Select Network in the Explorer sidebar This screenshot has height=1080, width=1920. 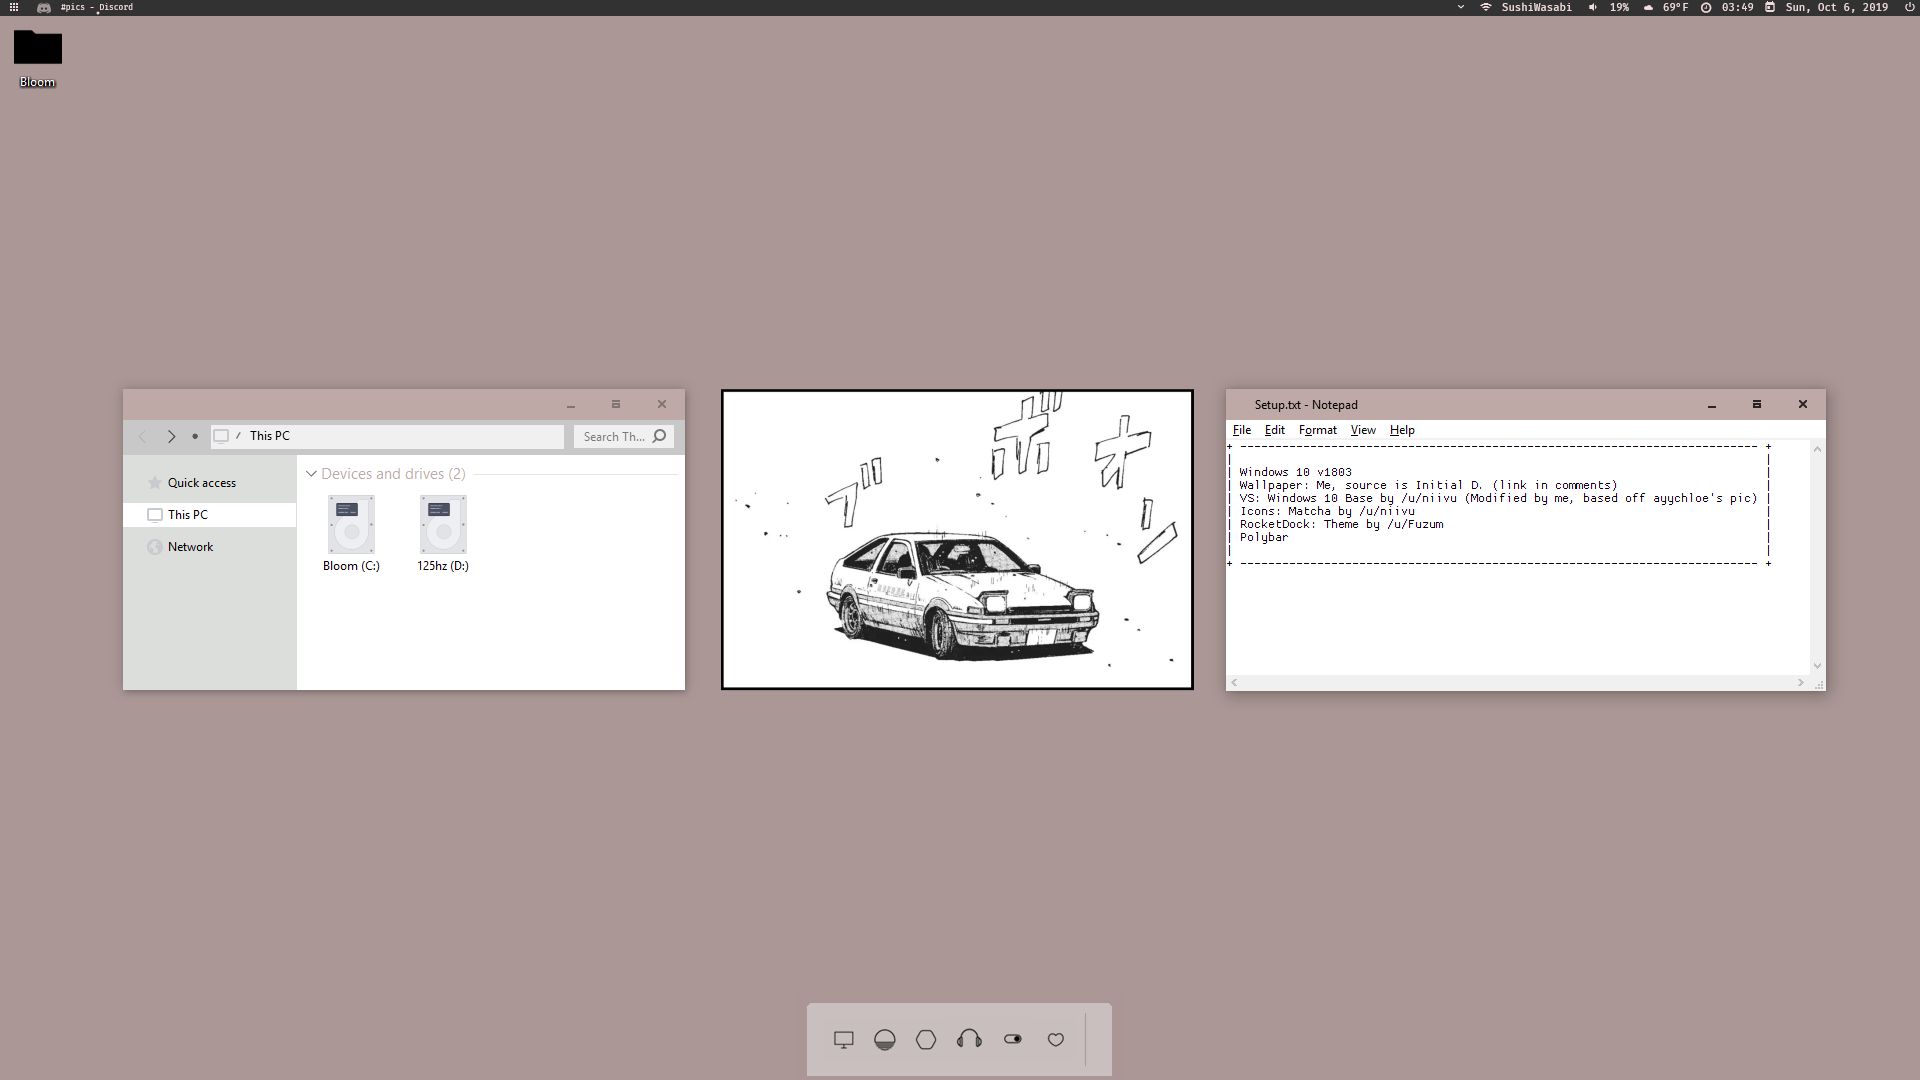[x=191, y=547]
